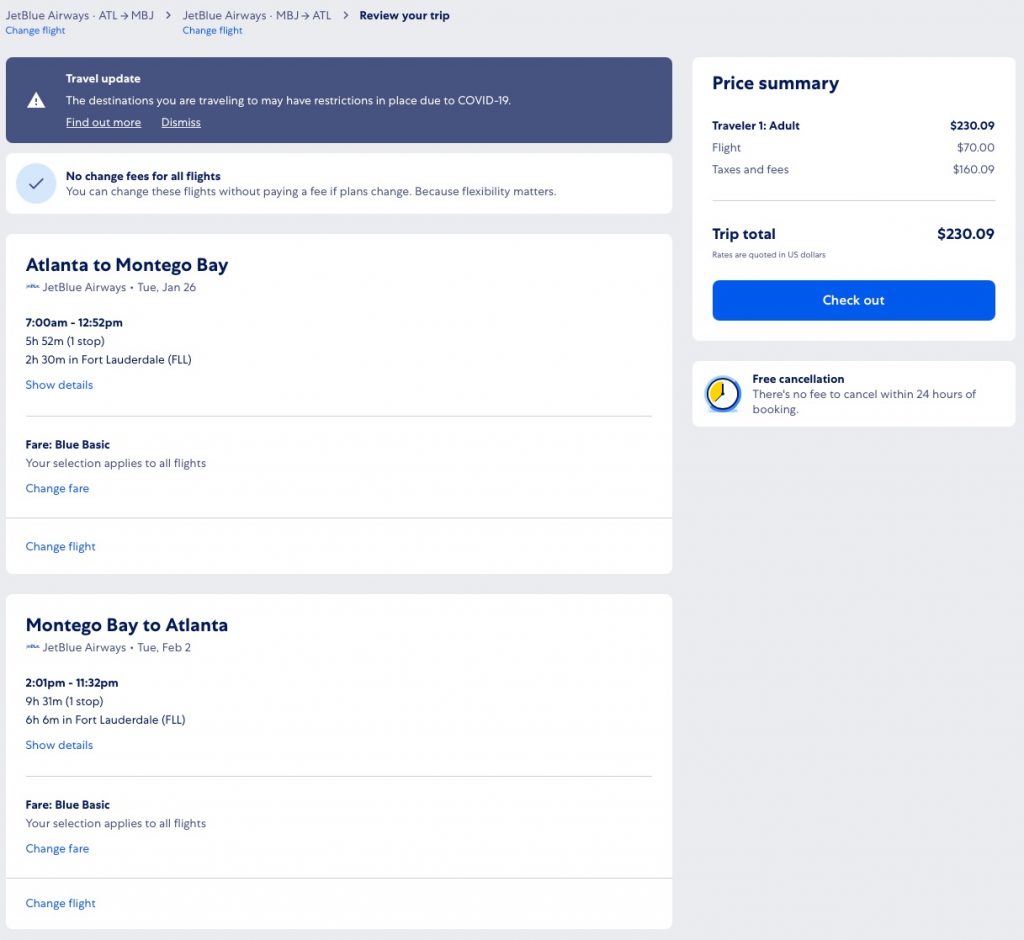The height and width of the screenshot is (940, 1024).
Task: Select Change fare for the Feb 2 flight
Action: click(57, 849)
